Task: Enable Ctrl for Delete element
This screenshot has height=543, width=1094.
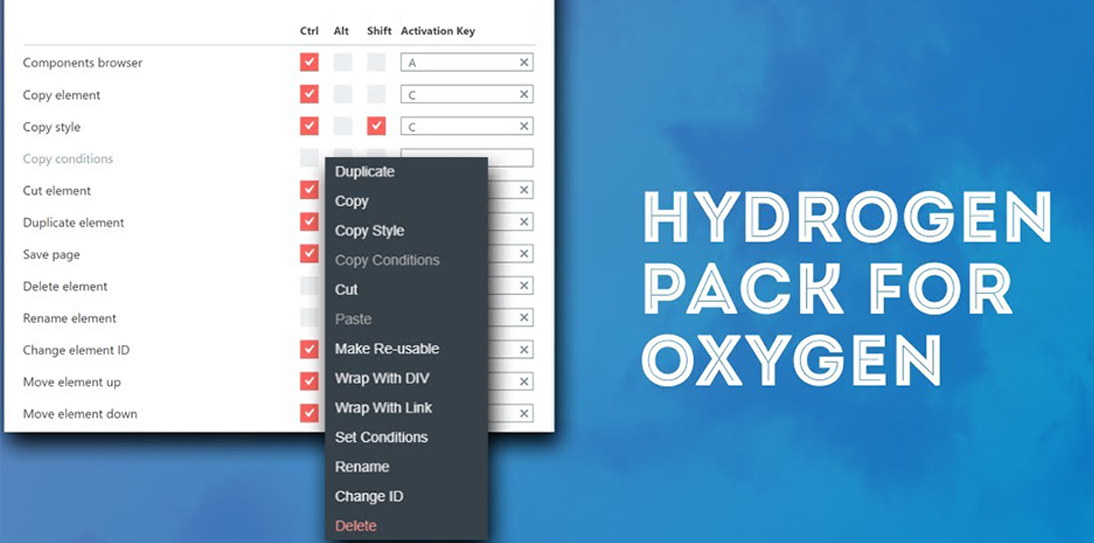Action: [x=309, y=285]
